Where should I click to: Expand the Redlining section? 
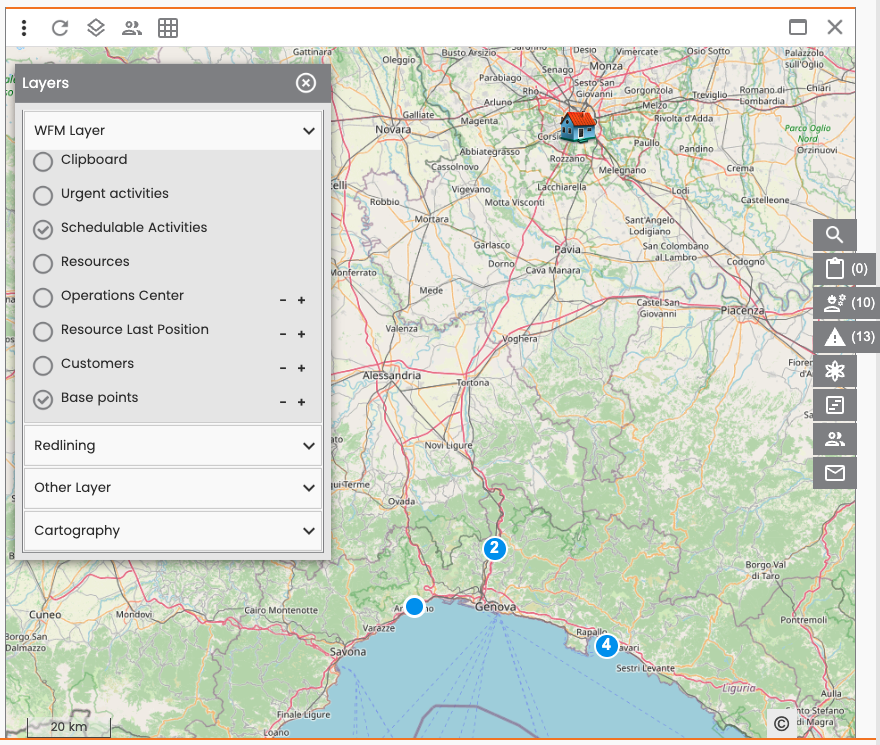[x=173, y=445]
